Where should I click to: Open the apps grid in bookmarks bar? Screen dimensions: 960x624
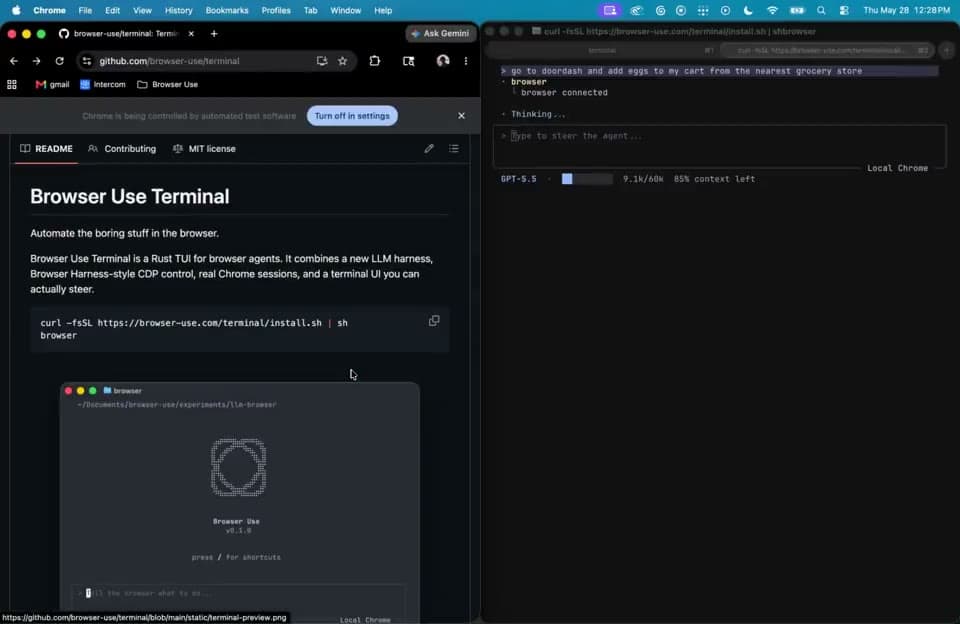12,85
